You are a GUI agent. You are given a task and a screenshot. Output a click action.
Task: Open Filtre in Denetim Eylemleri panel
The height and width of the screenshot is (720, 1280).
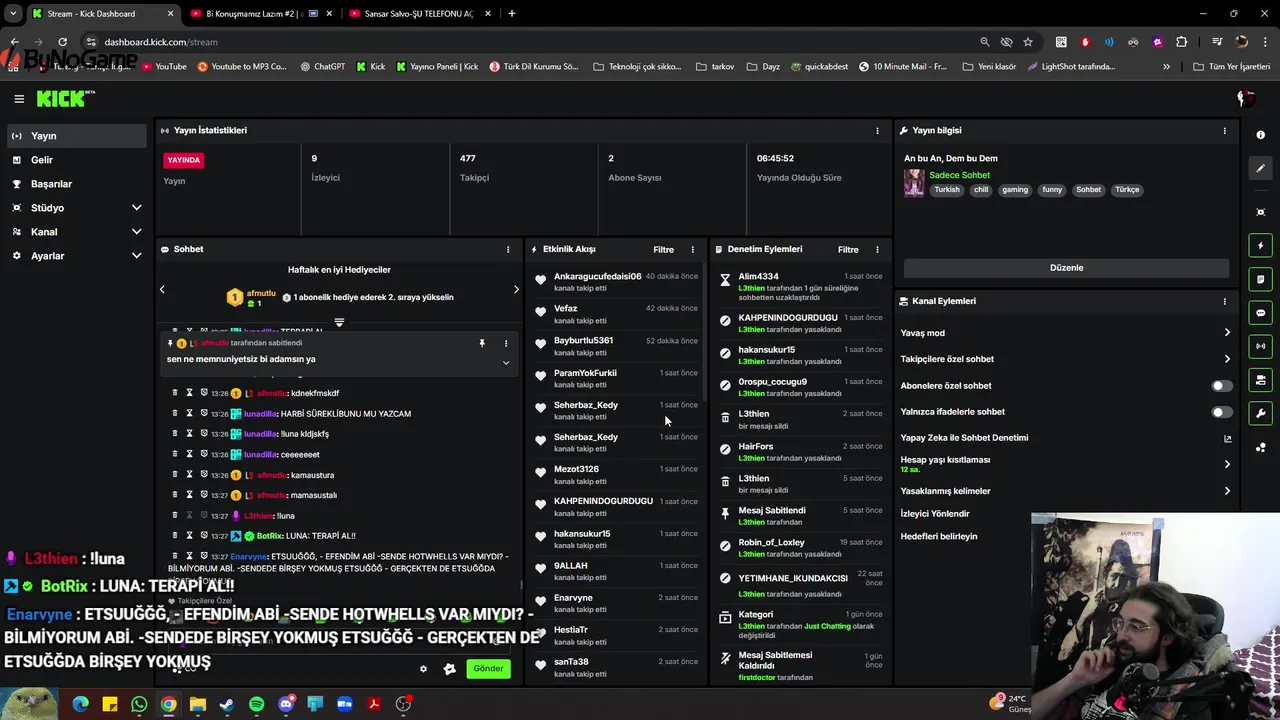click(x=848, y=250)
